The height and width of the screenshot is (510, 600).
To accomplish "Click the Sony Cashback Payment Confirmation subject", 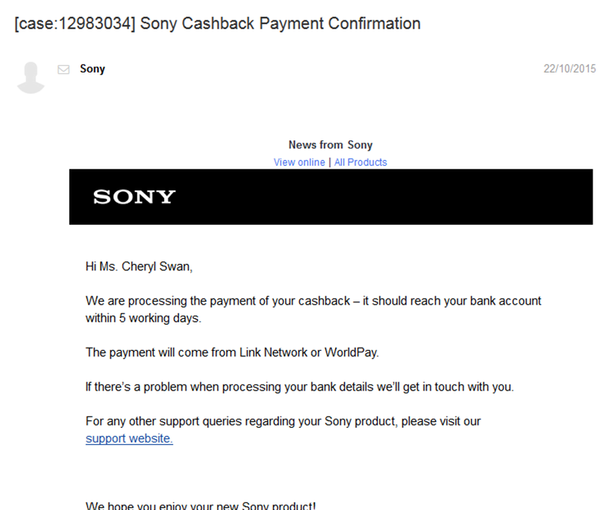I will [280, 23].
